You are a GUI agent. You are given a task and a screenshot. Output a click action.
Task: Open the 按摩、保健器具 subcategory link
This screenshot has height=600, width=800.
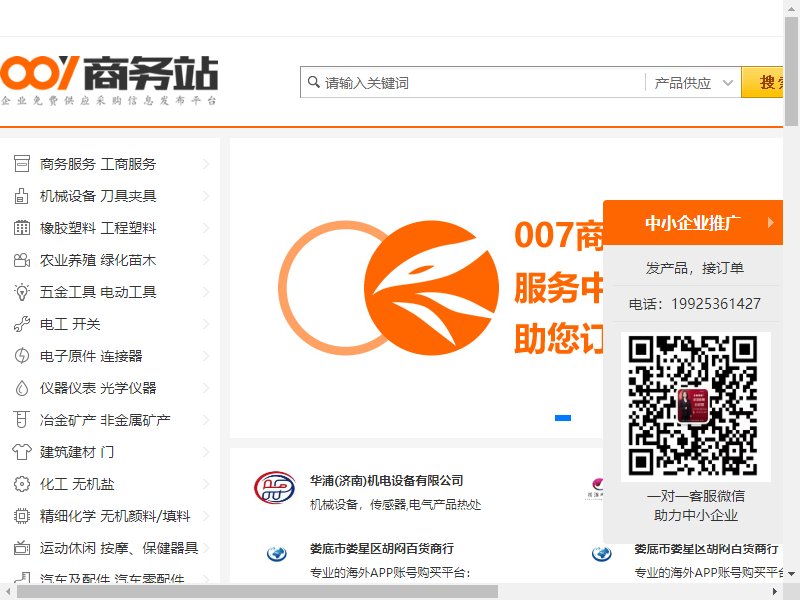149,548
